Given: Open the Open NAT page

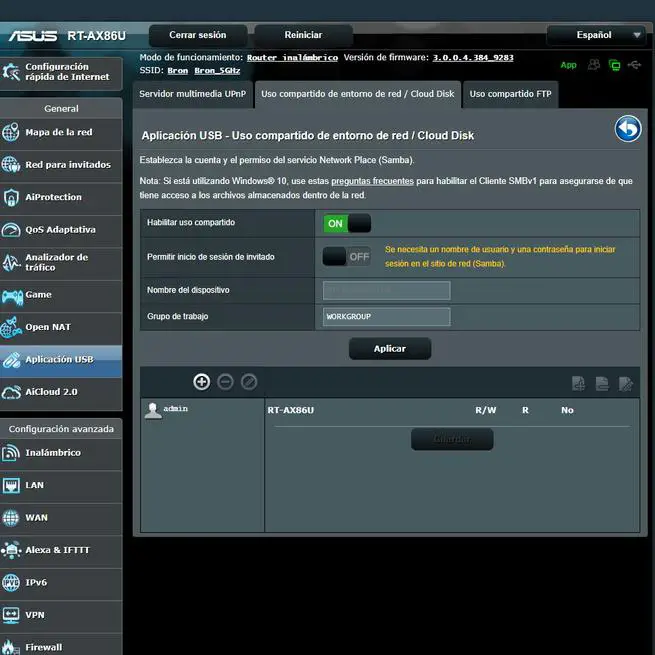Looking at the screenshot, I should tap(61, 328).
